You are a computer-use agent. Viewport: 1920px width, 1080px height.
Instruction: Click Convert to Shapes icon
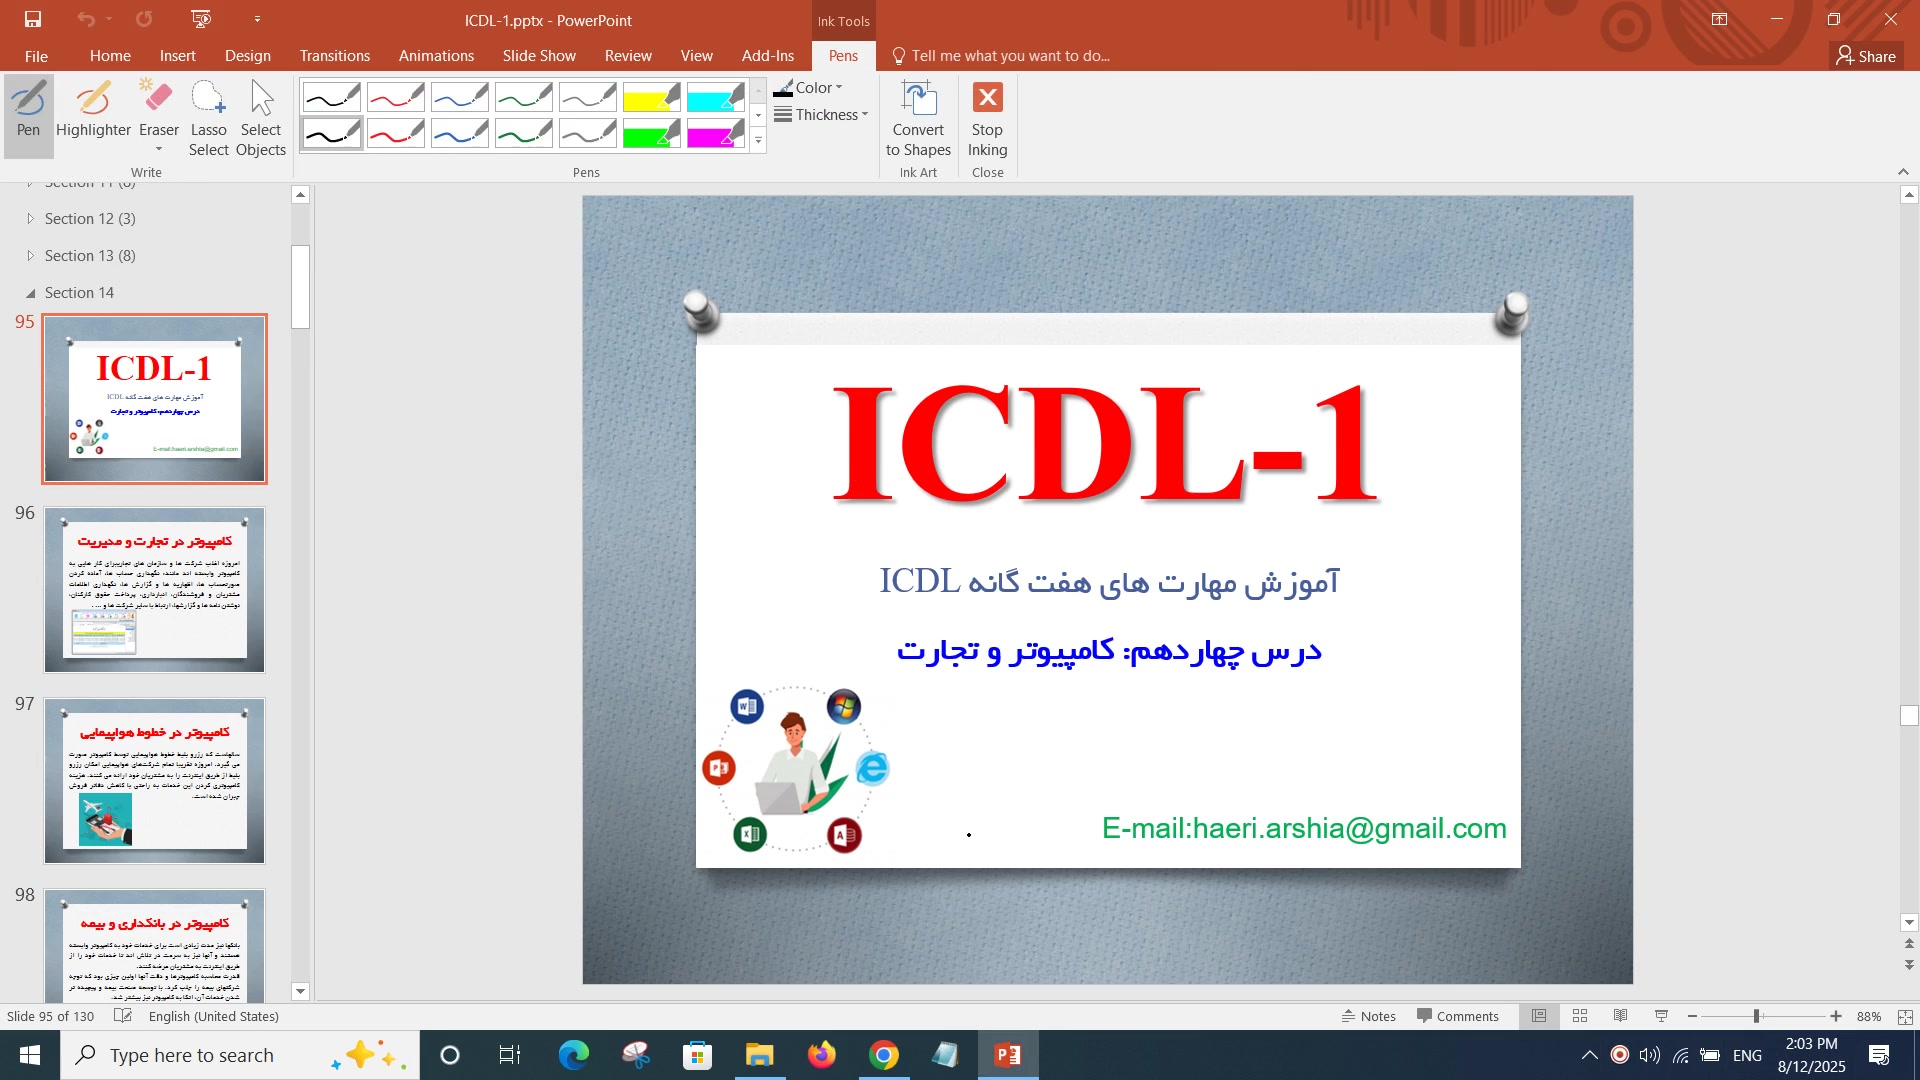tap(918, 100)
